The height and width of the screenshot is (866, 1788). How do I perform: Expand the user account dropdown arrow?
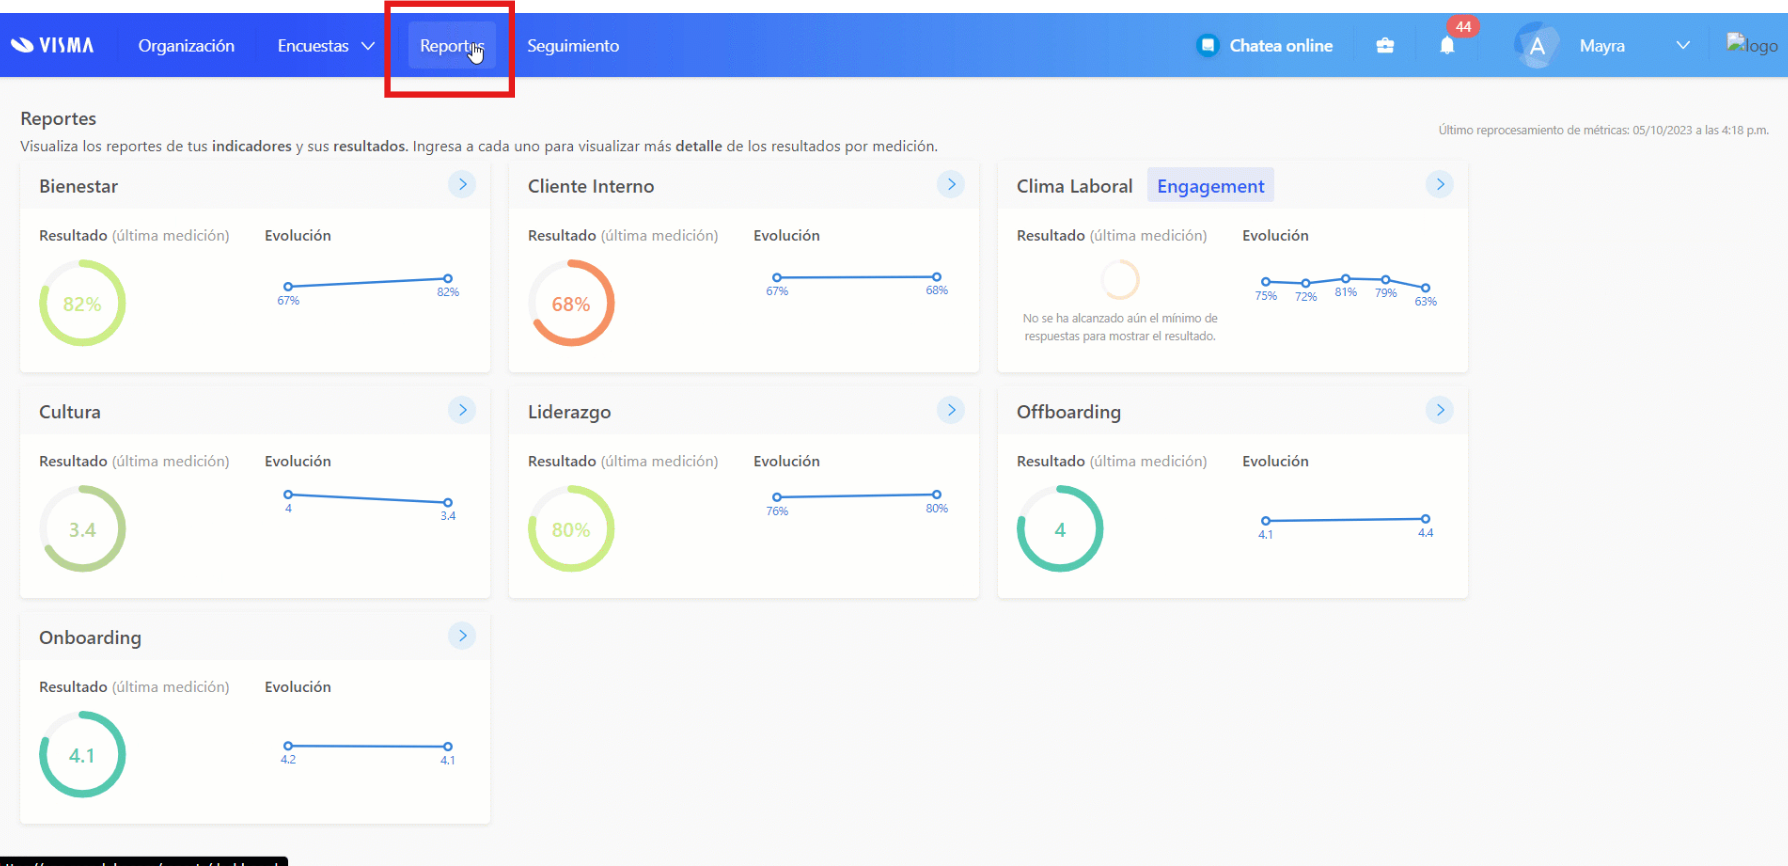click(x=1683, y=46)
